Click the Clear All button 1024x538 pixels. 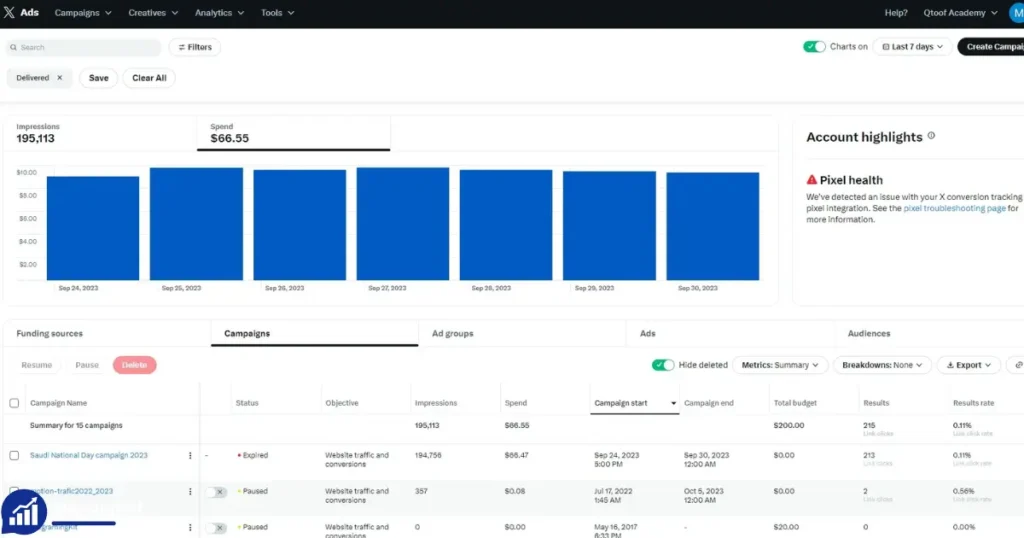point(149,78)
